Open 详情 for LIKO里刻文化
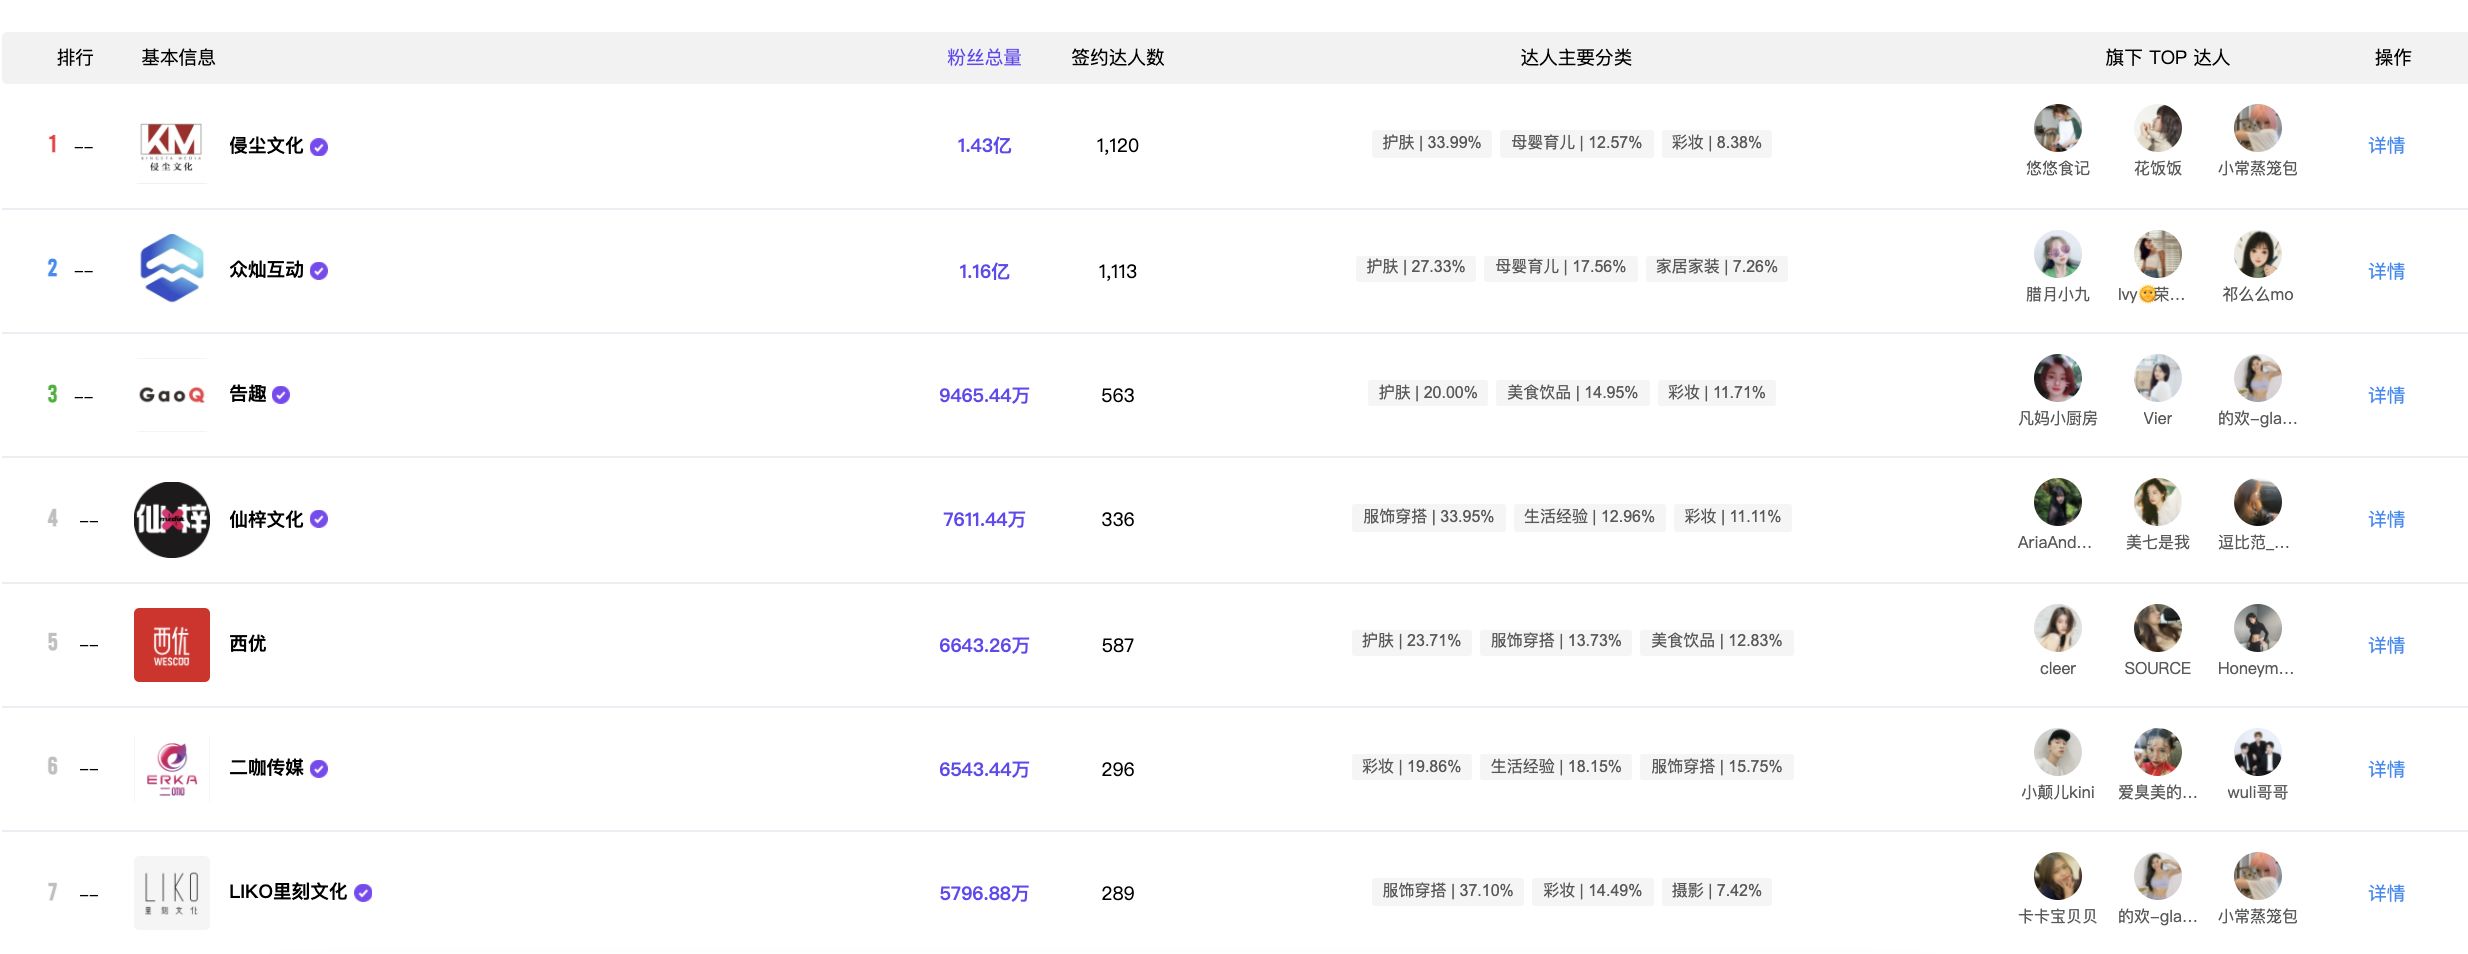The width and height of the screenshot is (2468, 954). (x=2386, y=894)
